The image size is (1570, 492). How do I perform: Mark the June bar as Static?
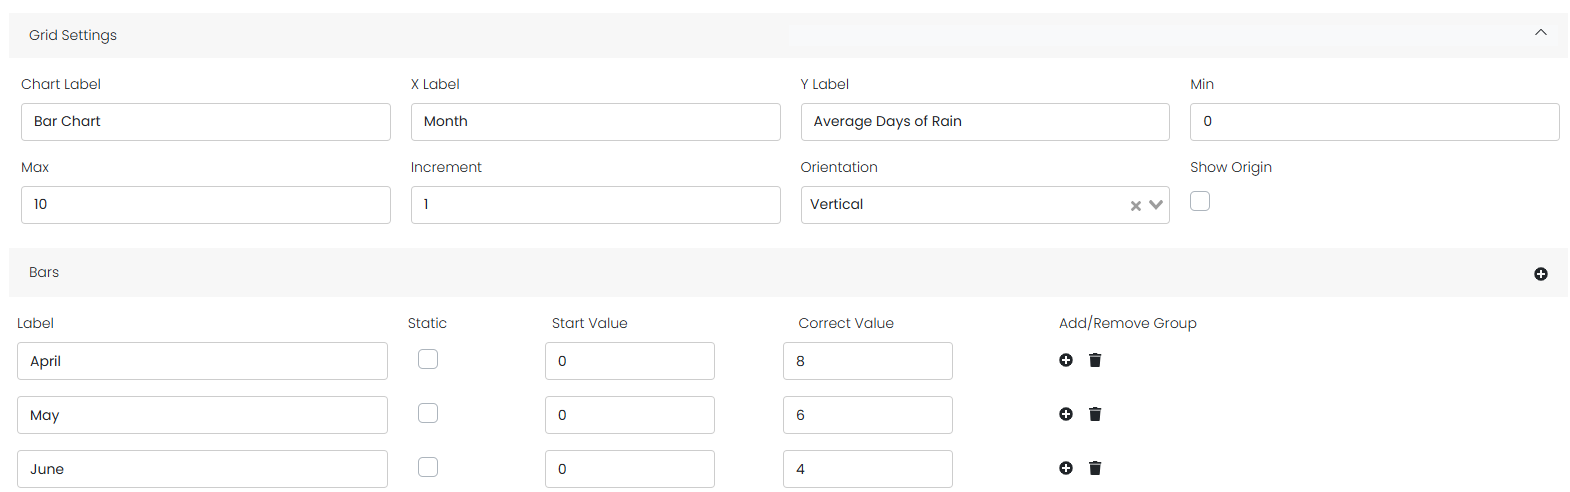pyautogui.click(x=428, y=467)
